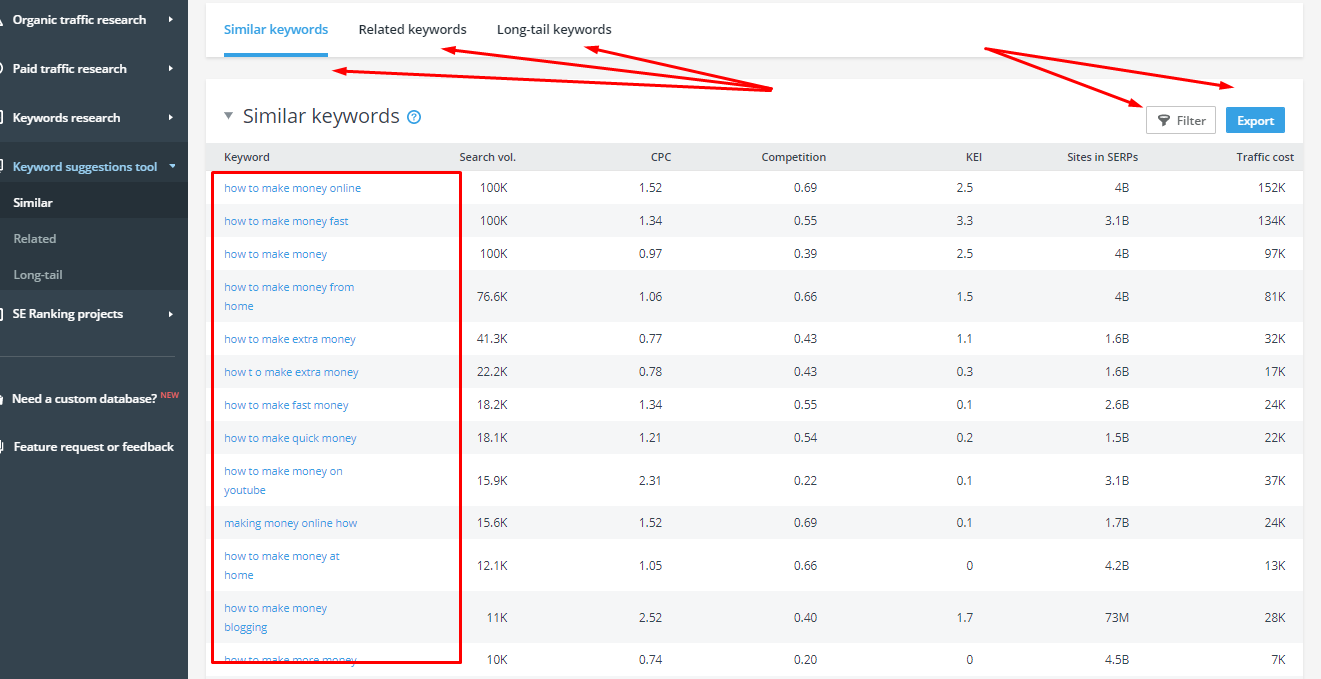Select Similar in the sidebar submenu

(35, 202)
